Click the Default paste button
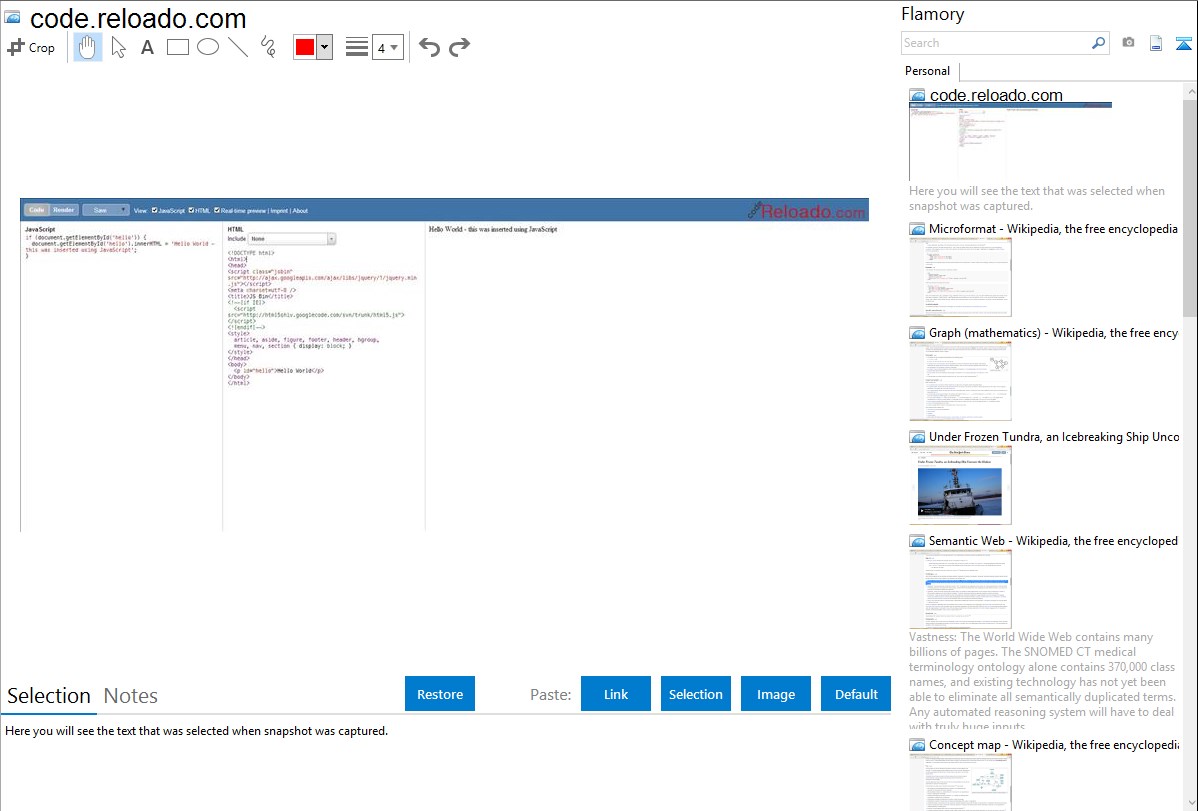Image resolution: width=1198 pixels, height=811 pixels. pyautogui.click(x=856, y=694)
